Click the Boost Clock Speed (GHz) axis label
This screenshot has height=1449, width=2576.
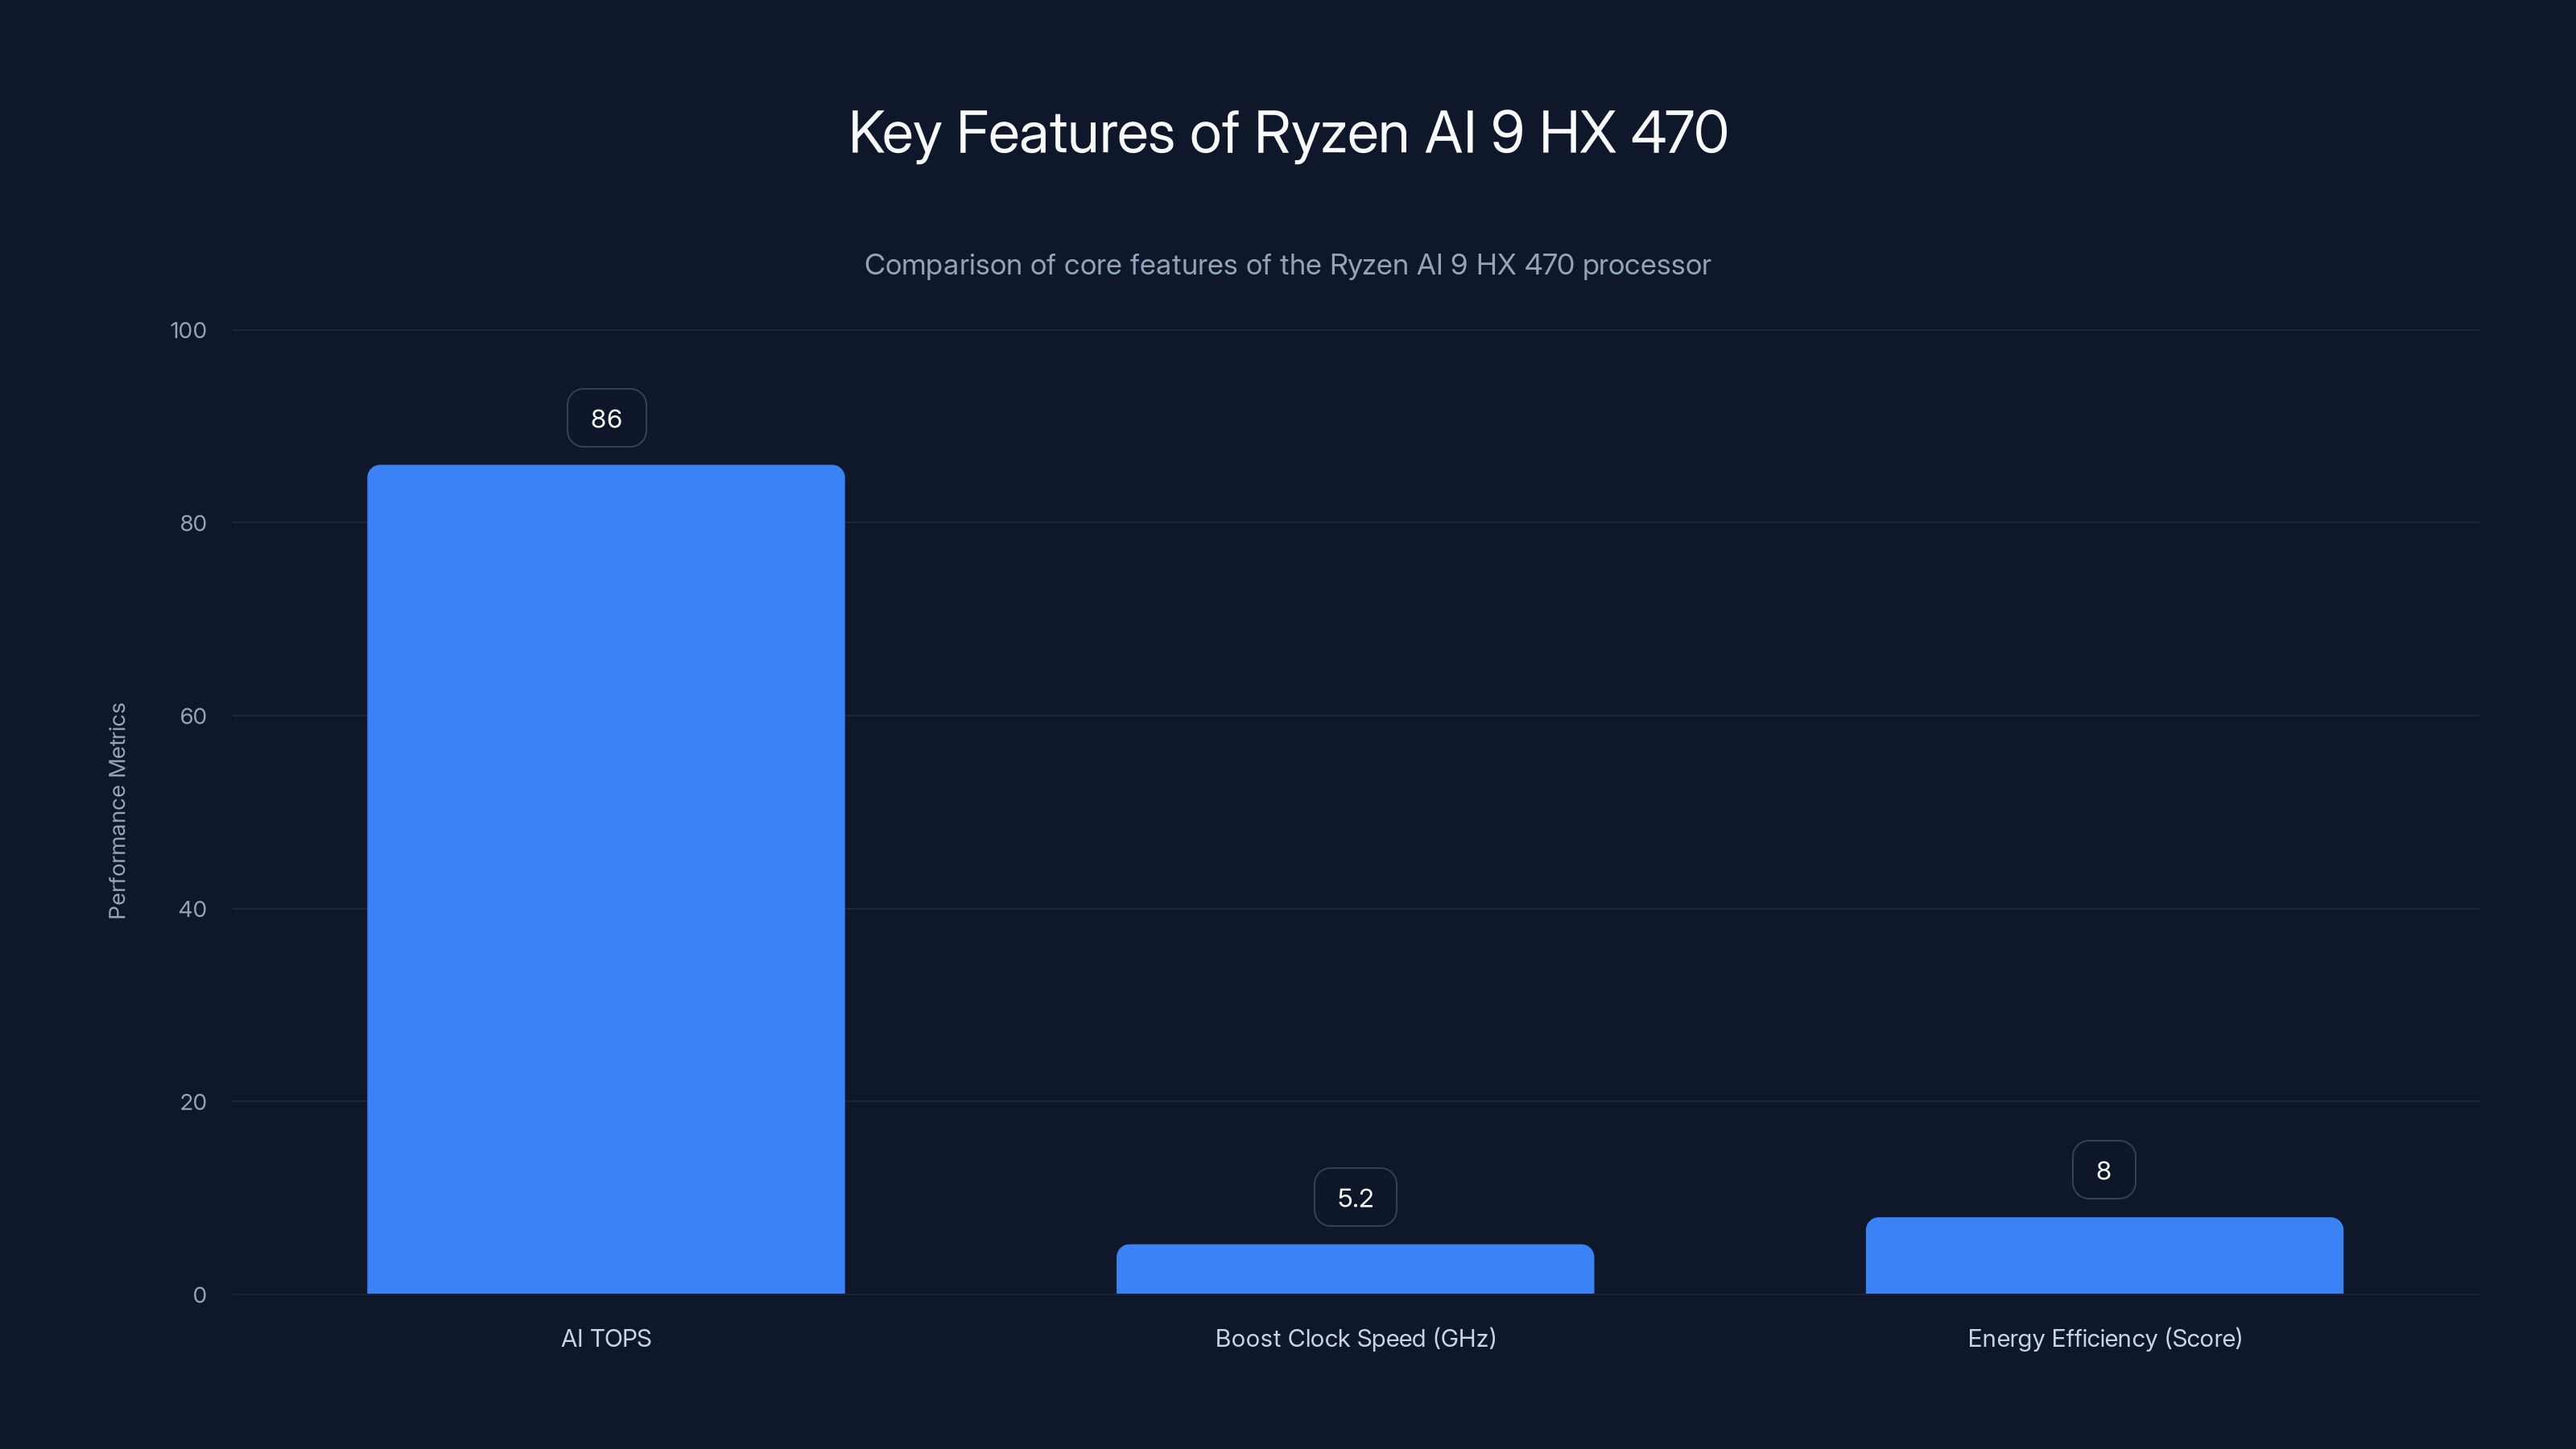click(x=1355, y=1338)
